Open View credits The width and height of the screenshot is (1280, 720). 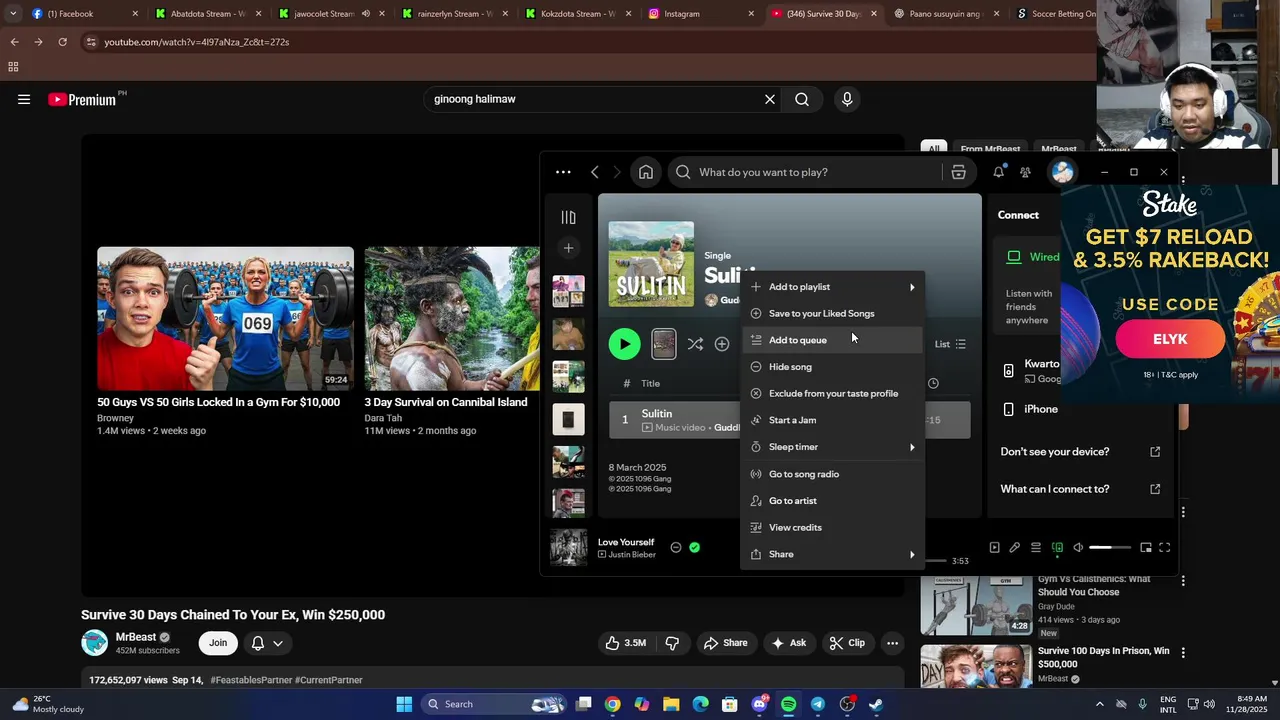tap(832, 527)
